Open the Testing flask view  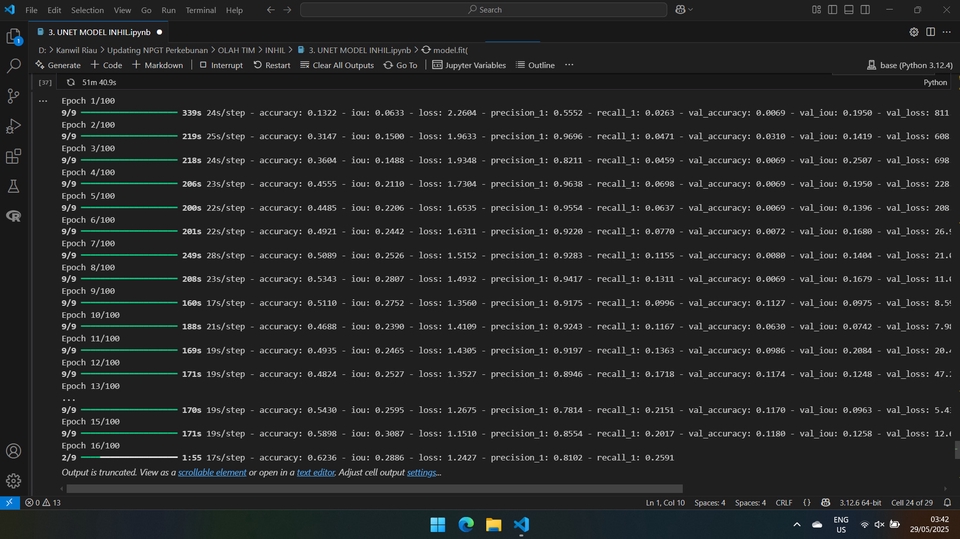pyautogui.click(x=13, y=186)
